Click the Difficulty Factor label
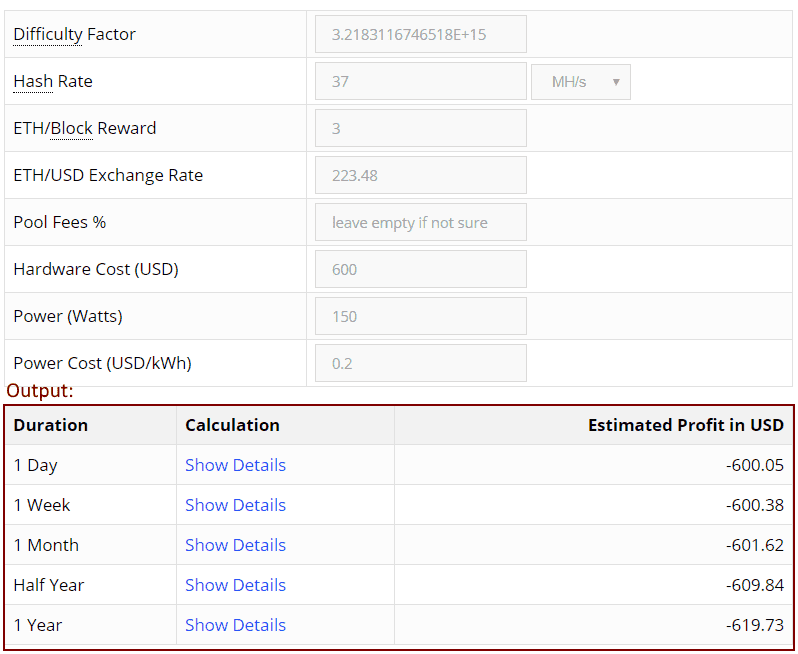The height and width of the screenshot is (654, 798). [74, 34]
